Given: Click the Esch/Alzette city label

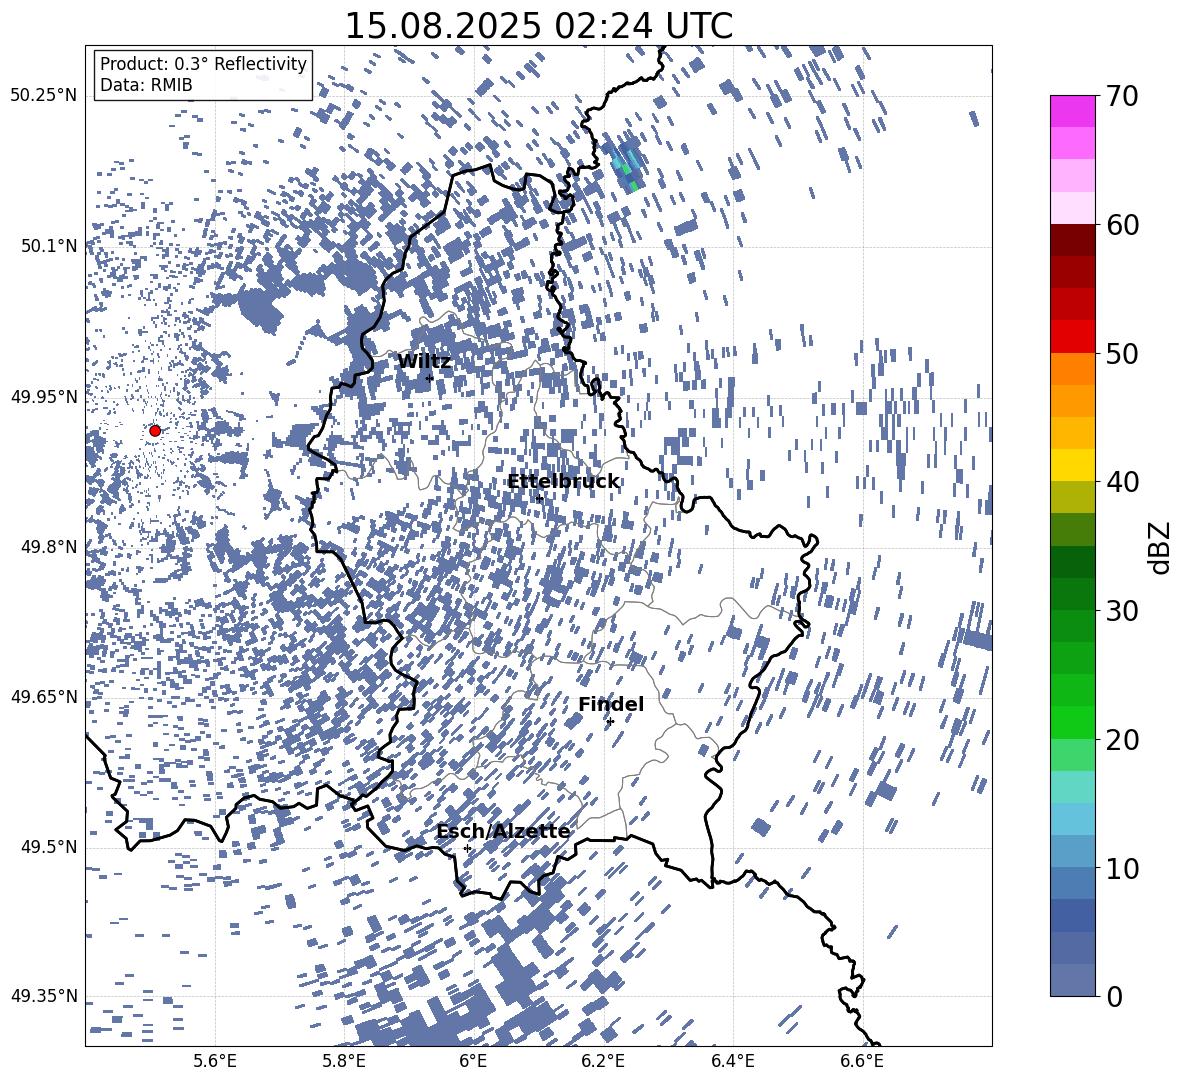Looking at the screenshot, I should [x=503, y=831].
